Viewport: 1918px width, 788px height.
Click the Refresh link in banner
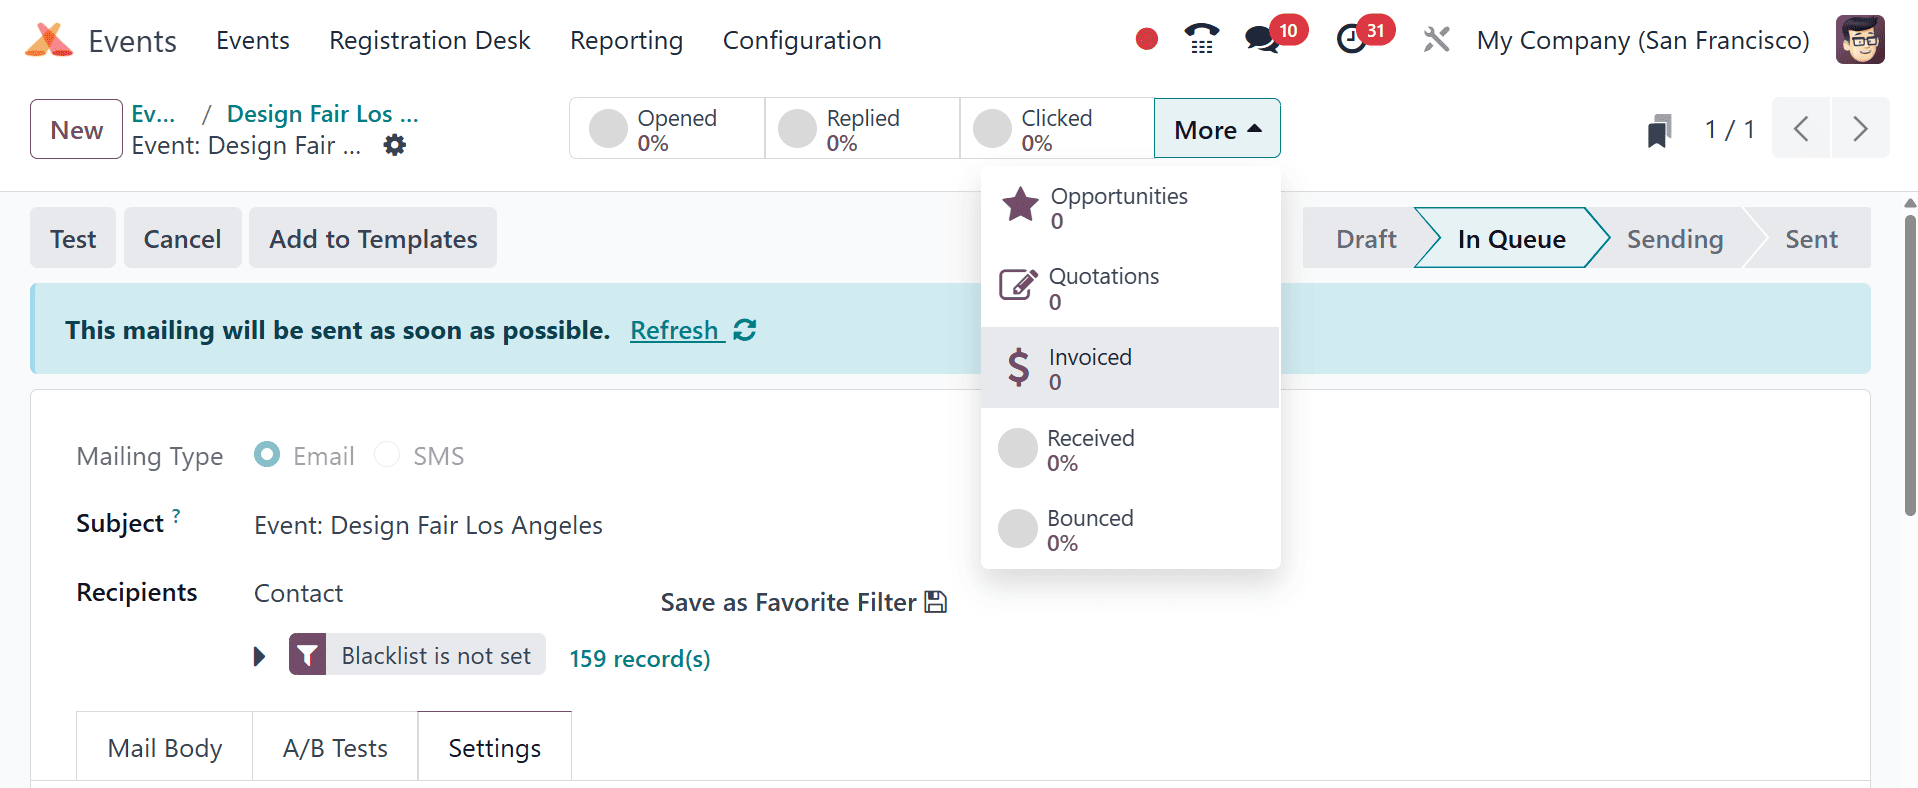pyautogui.click(x=675, y=330)
